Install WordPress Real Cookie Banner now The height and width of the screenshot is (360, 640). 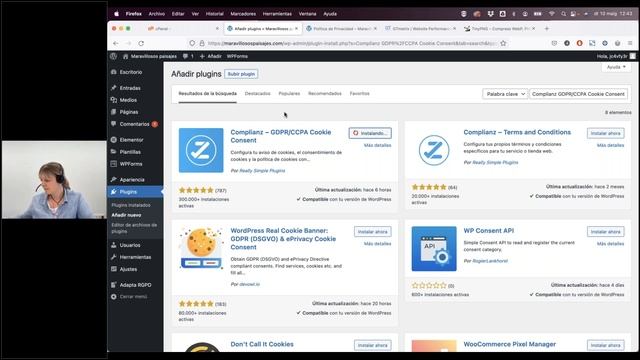373,232
